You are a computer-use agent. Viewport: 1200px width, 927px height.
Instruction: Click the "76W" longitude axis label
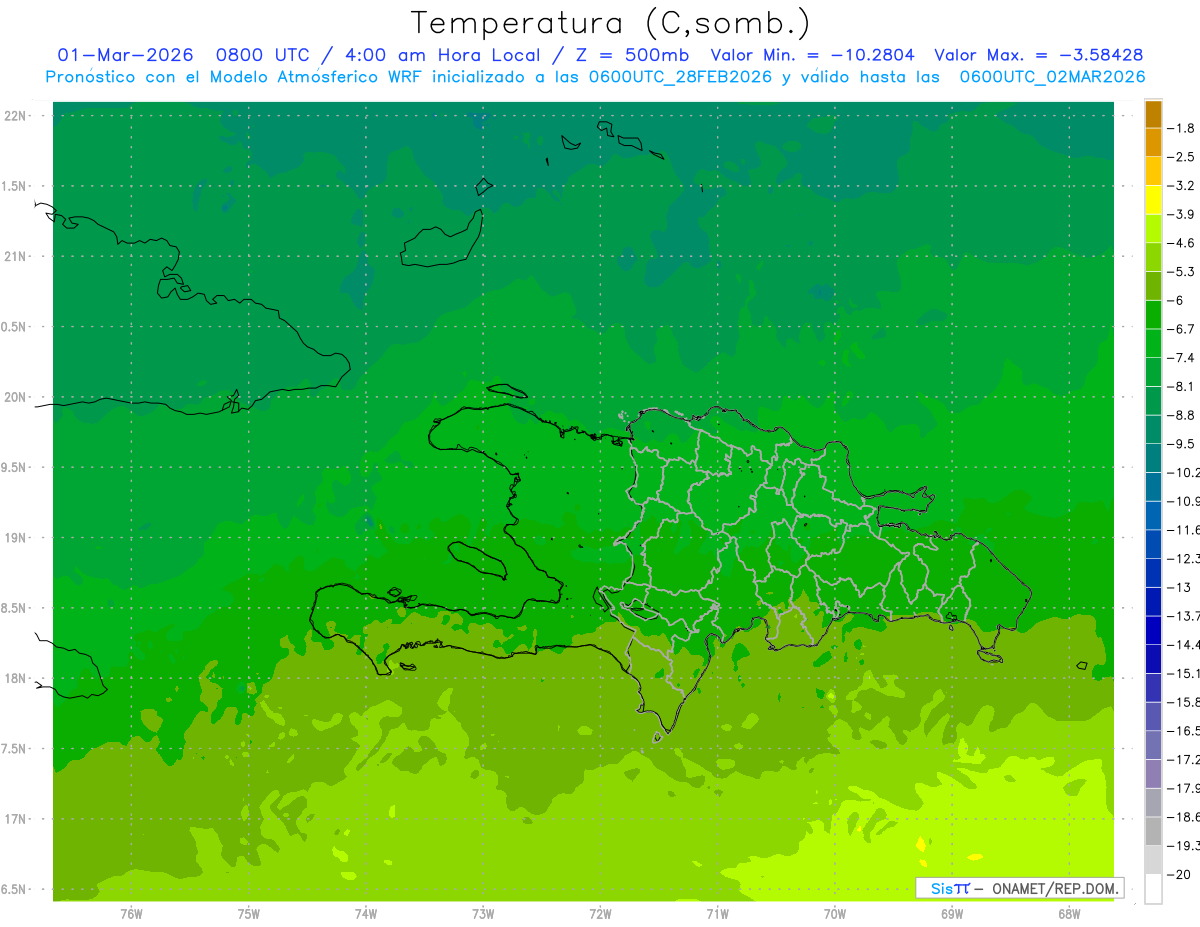(x=131, y=914)
